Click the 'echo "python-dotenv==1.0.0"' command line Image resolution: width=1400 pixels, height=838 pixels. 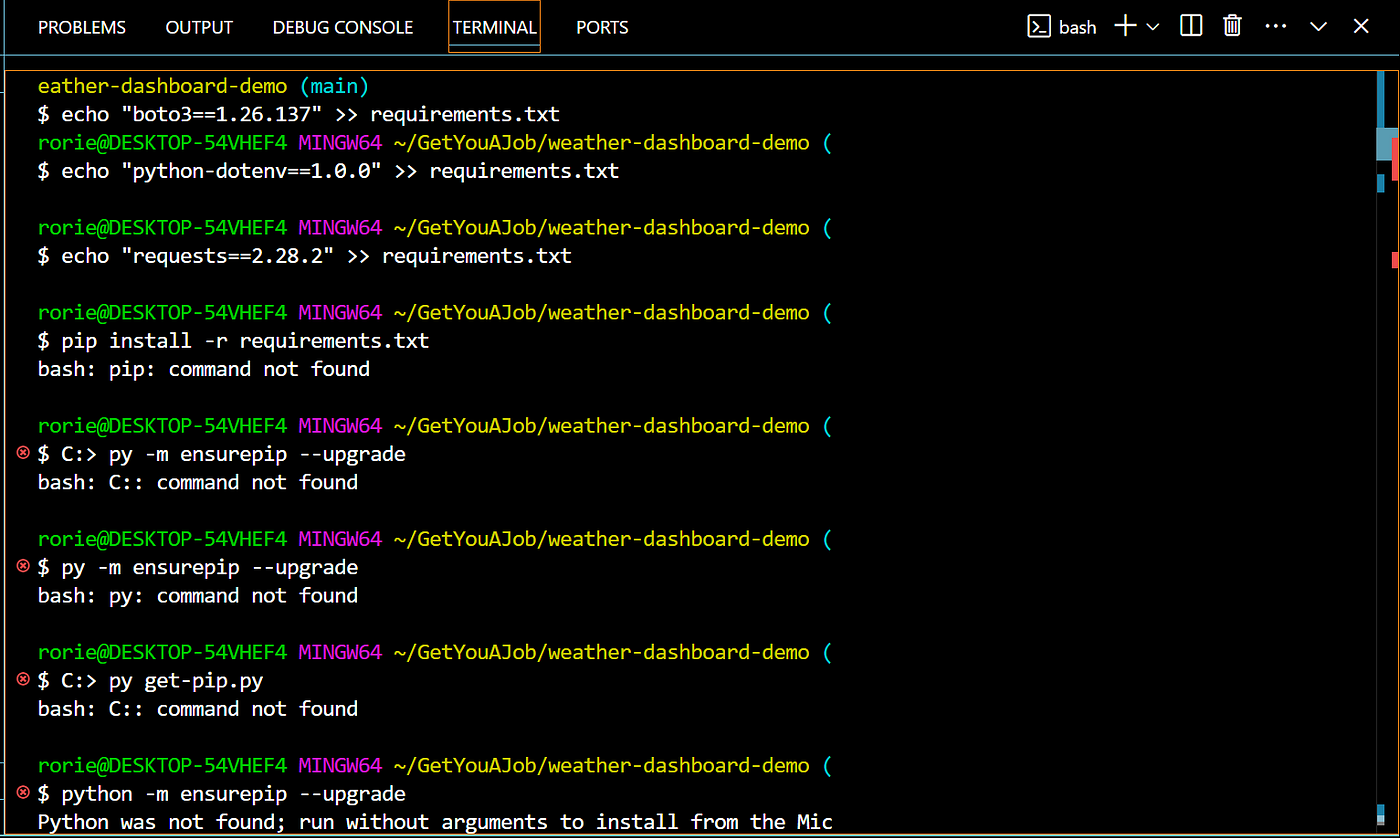click(329, 171)
